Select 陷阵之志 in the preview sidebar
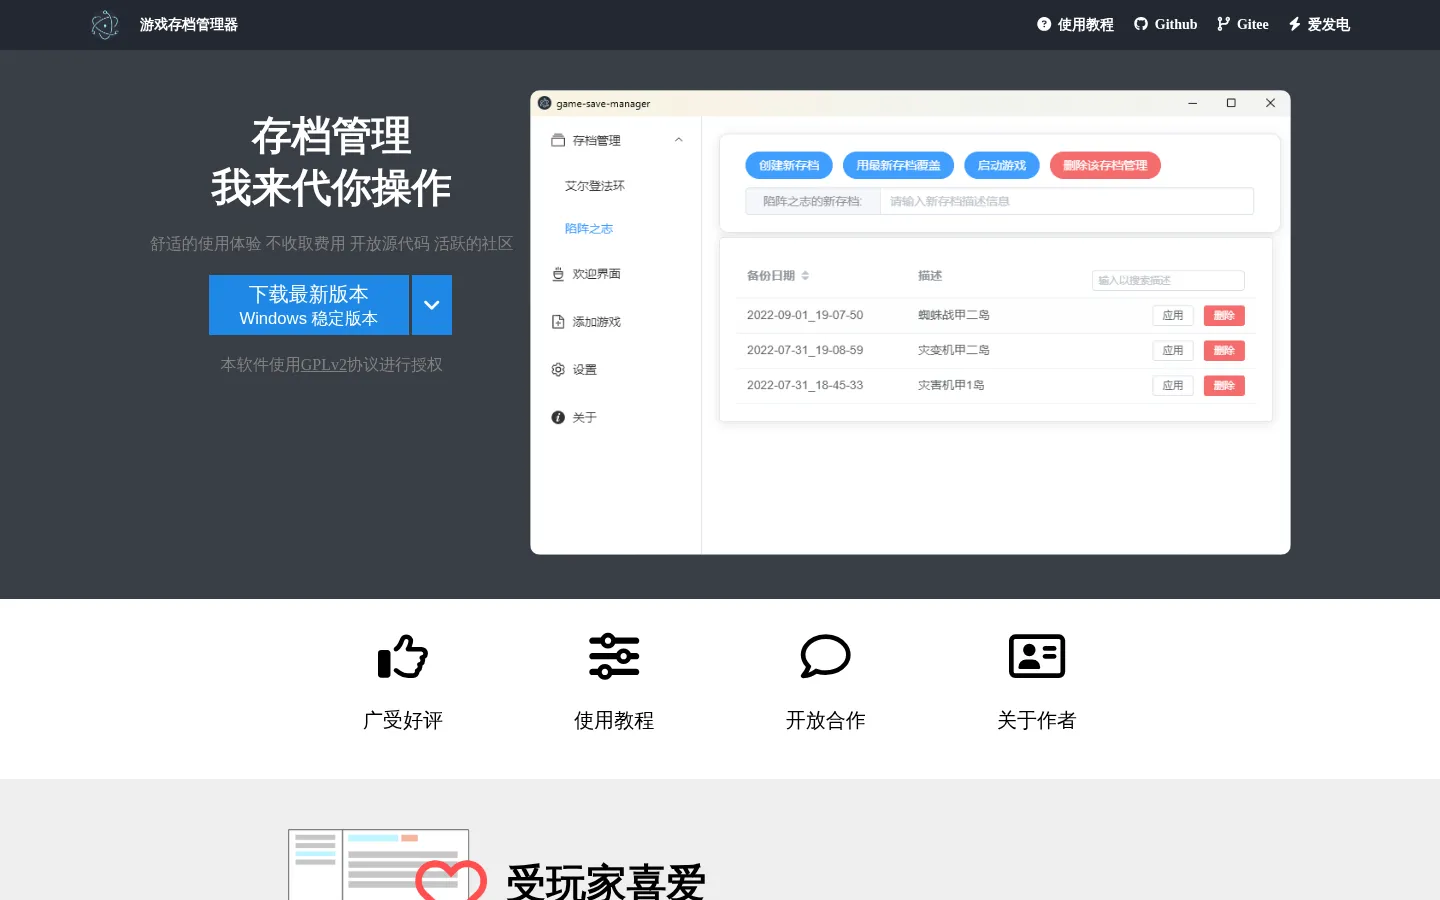The image size is (1440, 900). tap(589, 229)
